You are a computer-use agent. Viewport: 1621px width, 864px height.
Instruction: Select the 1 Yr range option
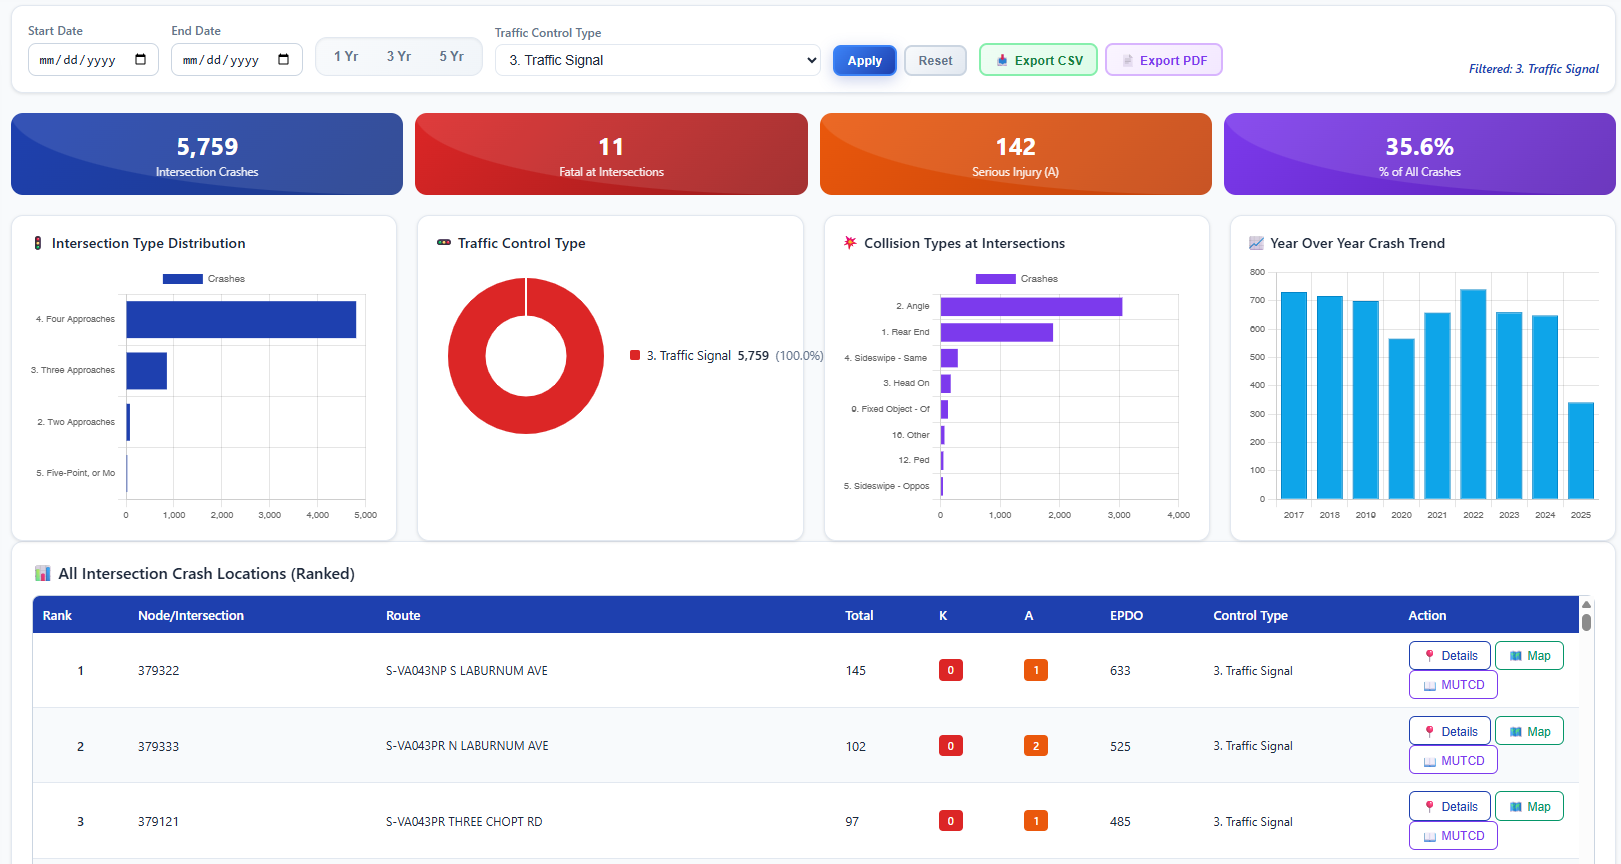(346, 57)
